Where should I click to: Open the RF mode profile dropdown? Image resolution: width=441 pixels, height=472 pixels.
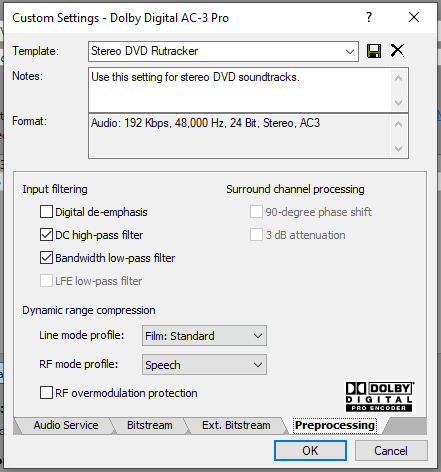pos(204,365)
